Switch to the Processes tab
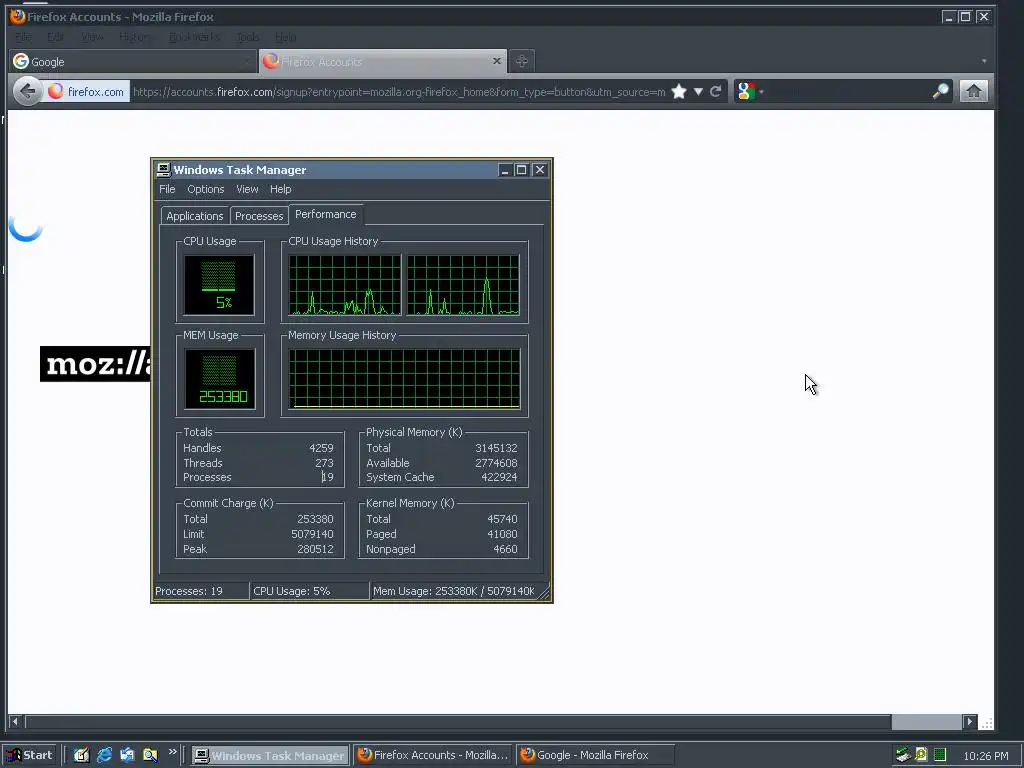Screen dimensions: 1024x768 tap(259, 216)
